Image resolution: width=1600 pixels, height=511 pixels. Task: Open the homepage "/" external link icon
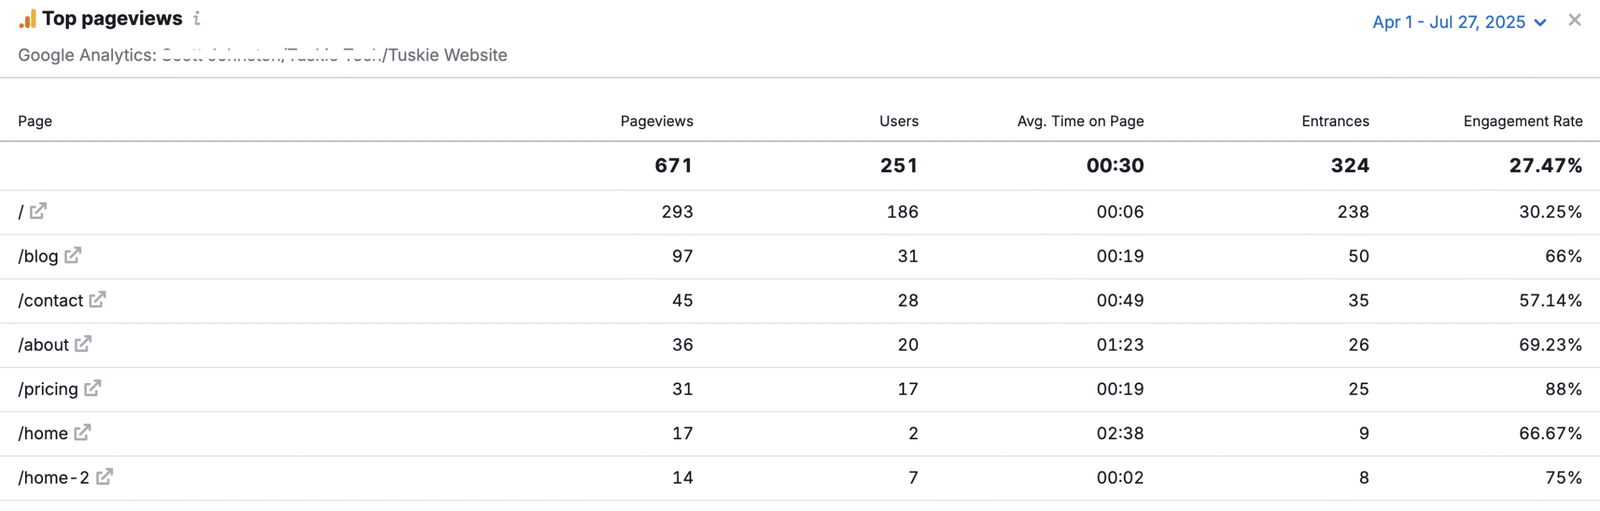(38, 211)
